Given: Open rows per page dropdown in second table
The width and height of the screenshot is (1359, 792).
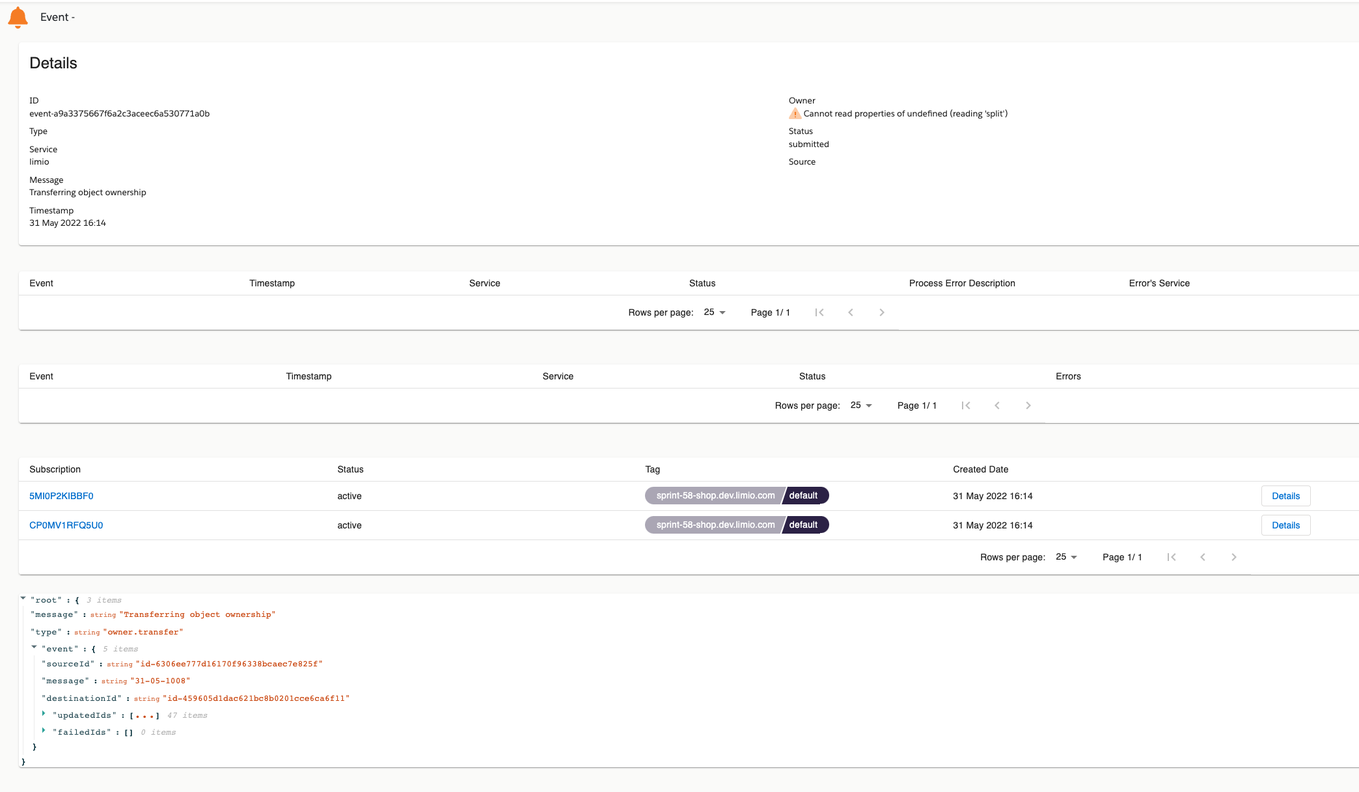Looking at the screenshot, I should click(861, 406).
